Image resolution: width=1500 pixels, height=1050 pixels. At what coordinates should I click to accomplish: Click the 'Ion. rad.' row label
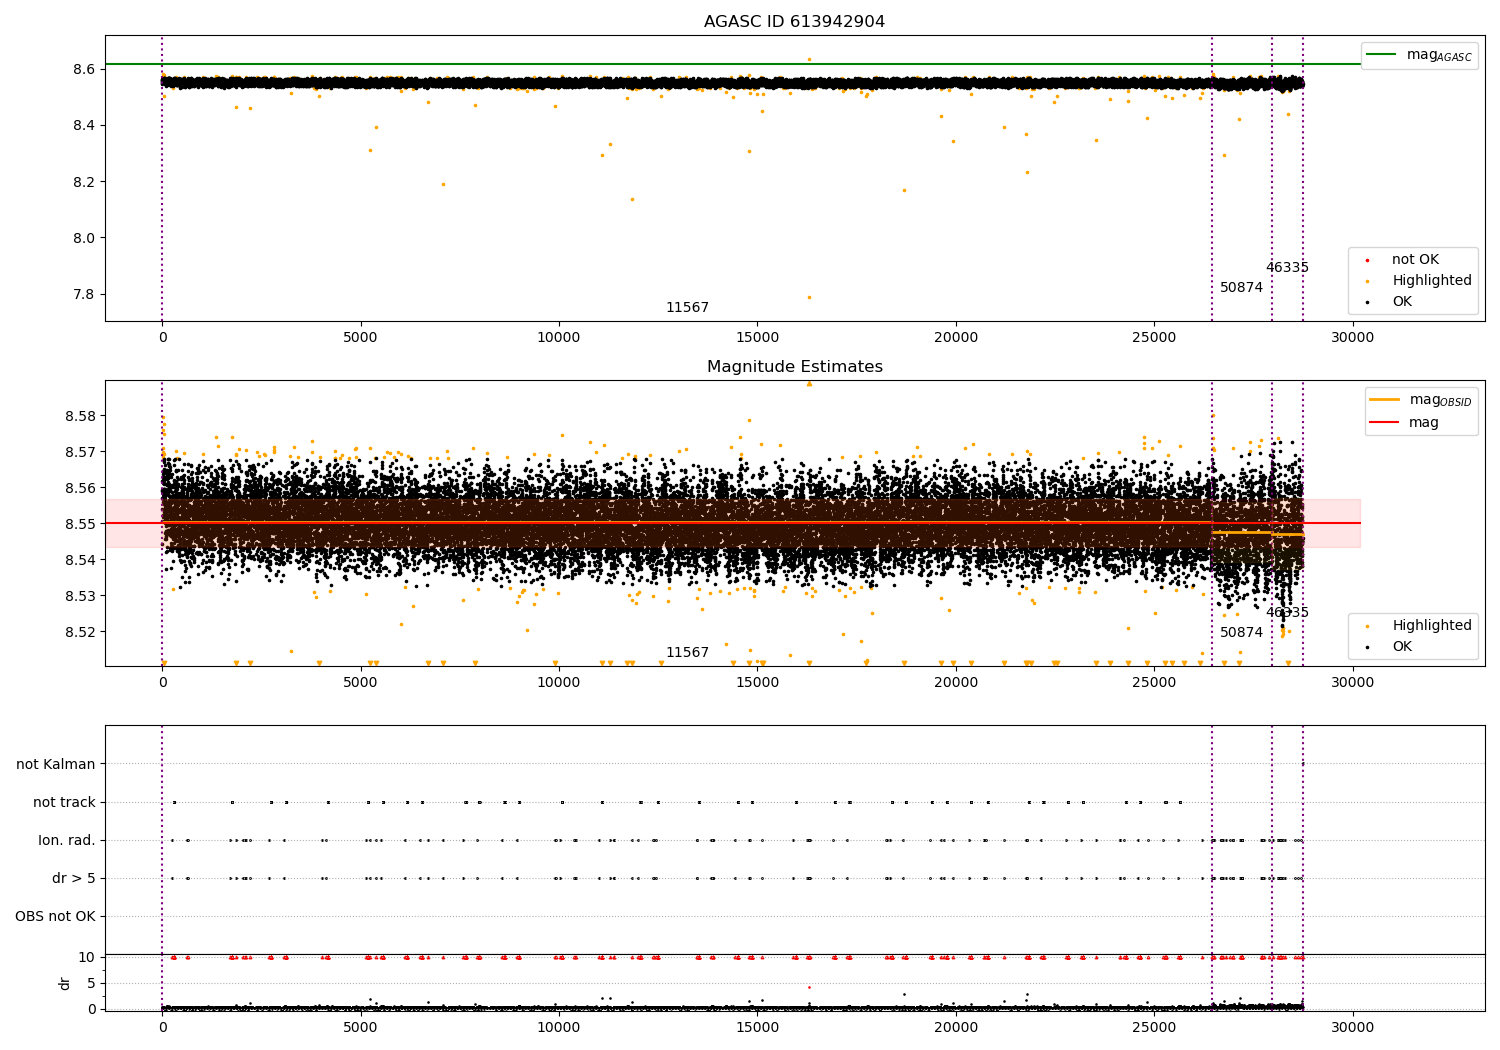pos(67,840)
